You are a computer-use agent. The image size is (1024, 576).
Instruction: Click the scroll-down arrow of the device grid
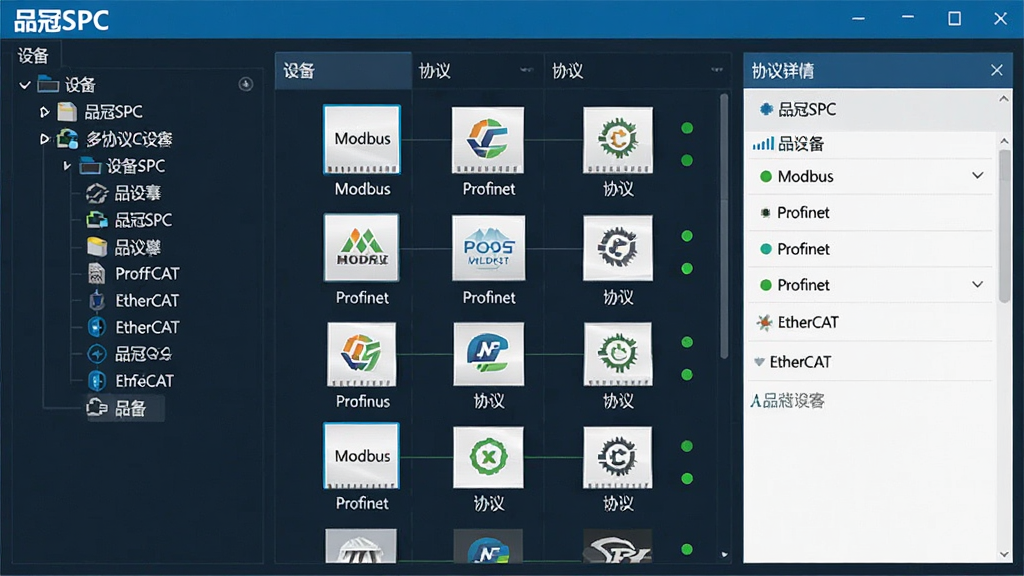pyautogui.click(x=724, y=554)
